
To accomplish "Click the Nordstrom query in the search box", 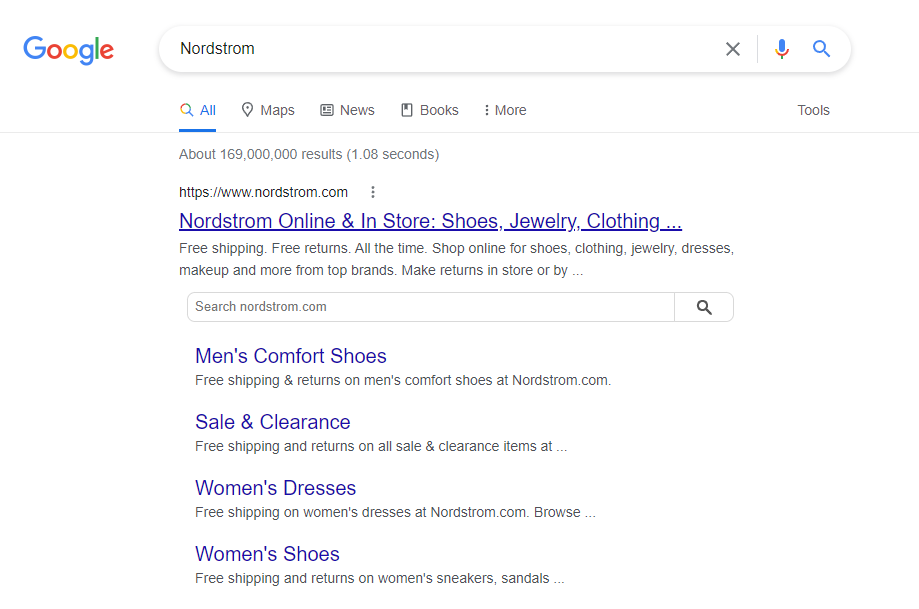I will point(217,49).
